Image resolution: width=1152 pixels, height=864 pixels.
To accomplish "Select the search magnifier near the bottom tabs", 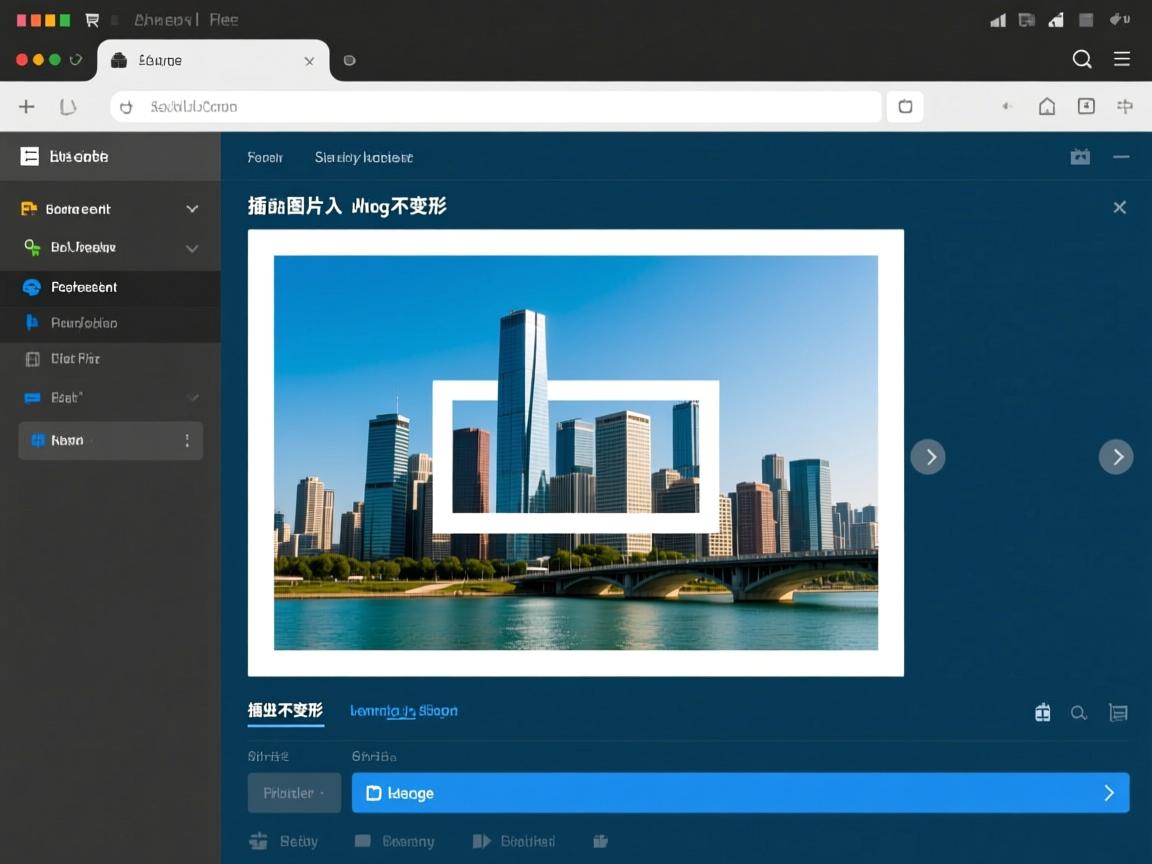I will 1079,712.
